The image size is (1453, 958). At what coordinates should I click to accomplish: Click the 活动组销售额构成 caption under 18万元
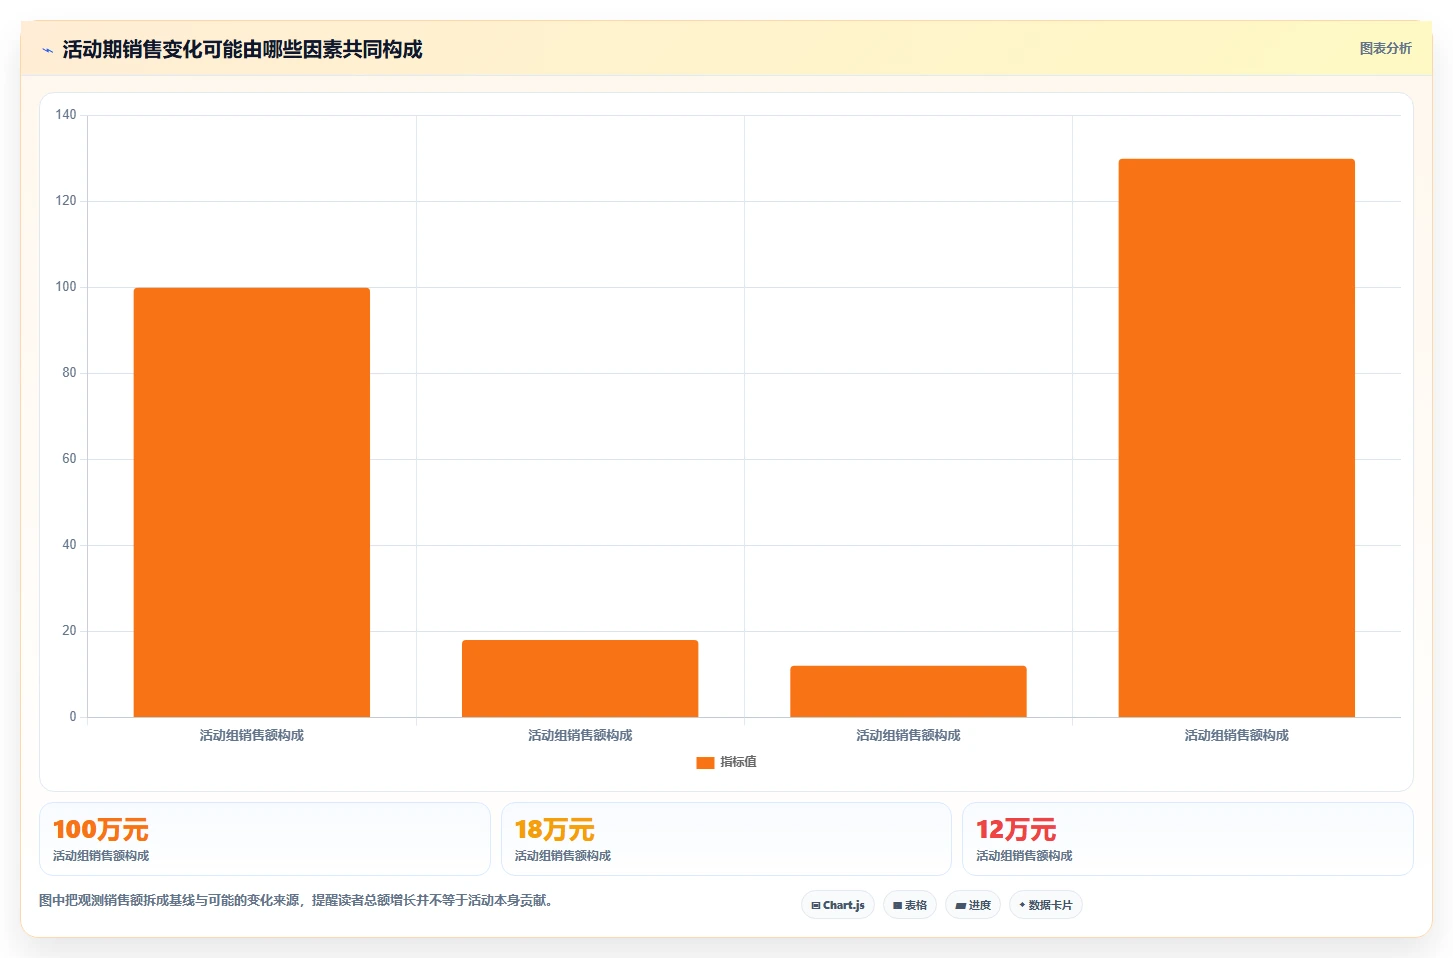563,856
